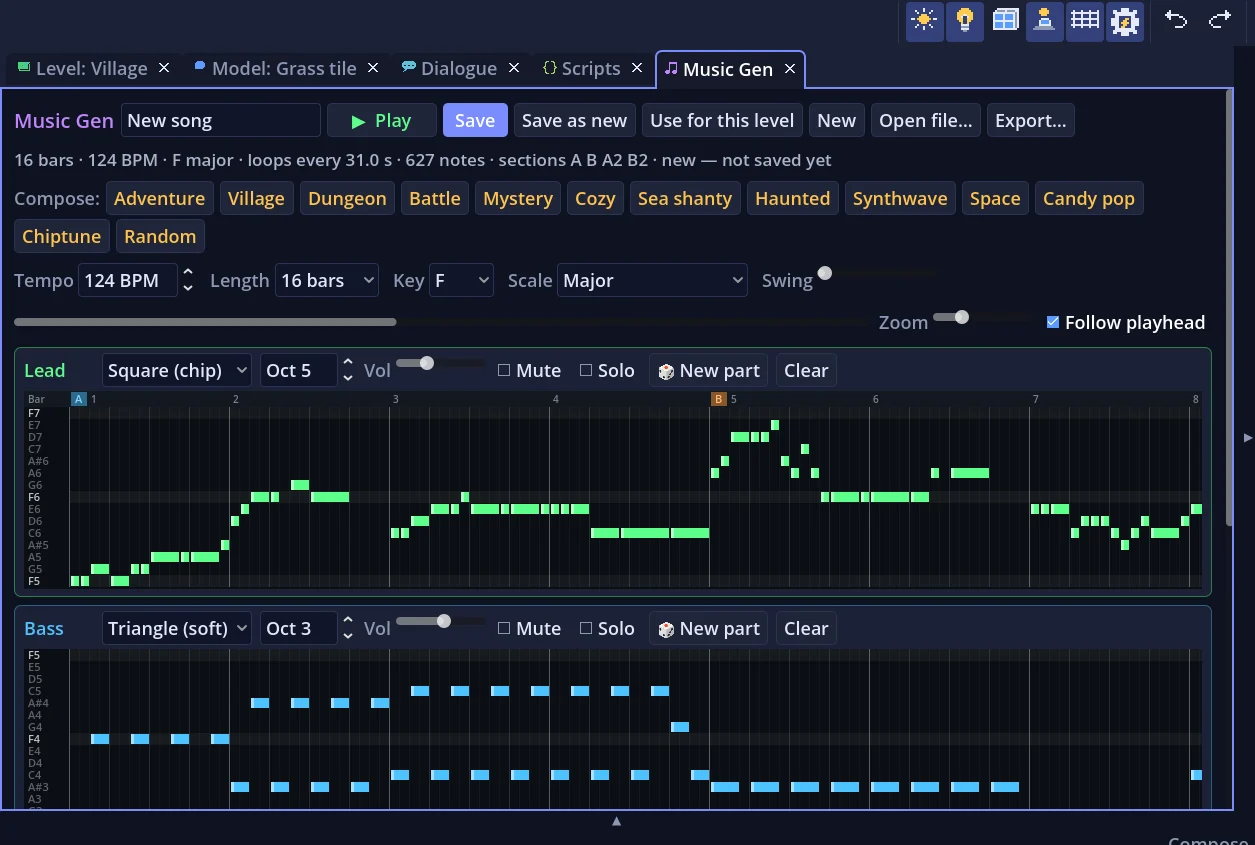Click the Bass Oct 3 octave field
This screenshot has height=845, width=1255.
[x=299, y=628]
